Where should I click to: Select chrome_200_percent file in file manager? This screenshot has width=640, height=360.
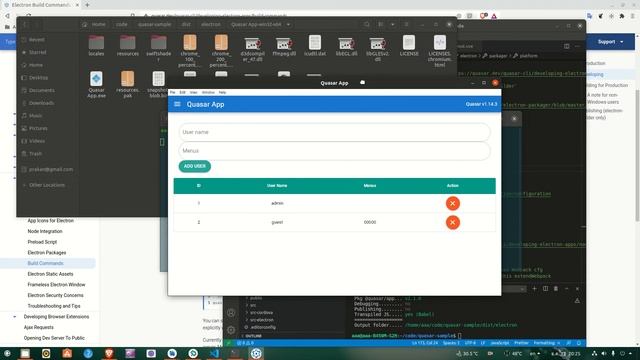click(x=221, y=51)
